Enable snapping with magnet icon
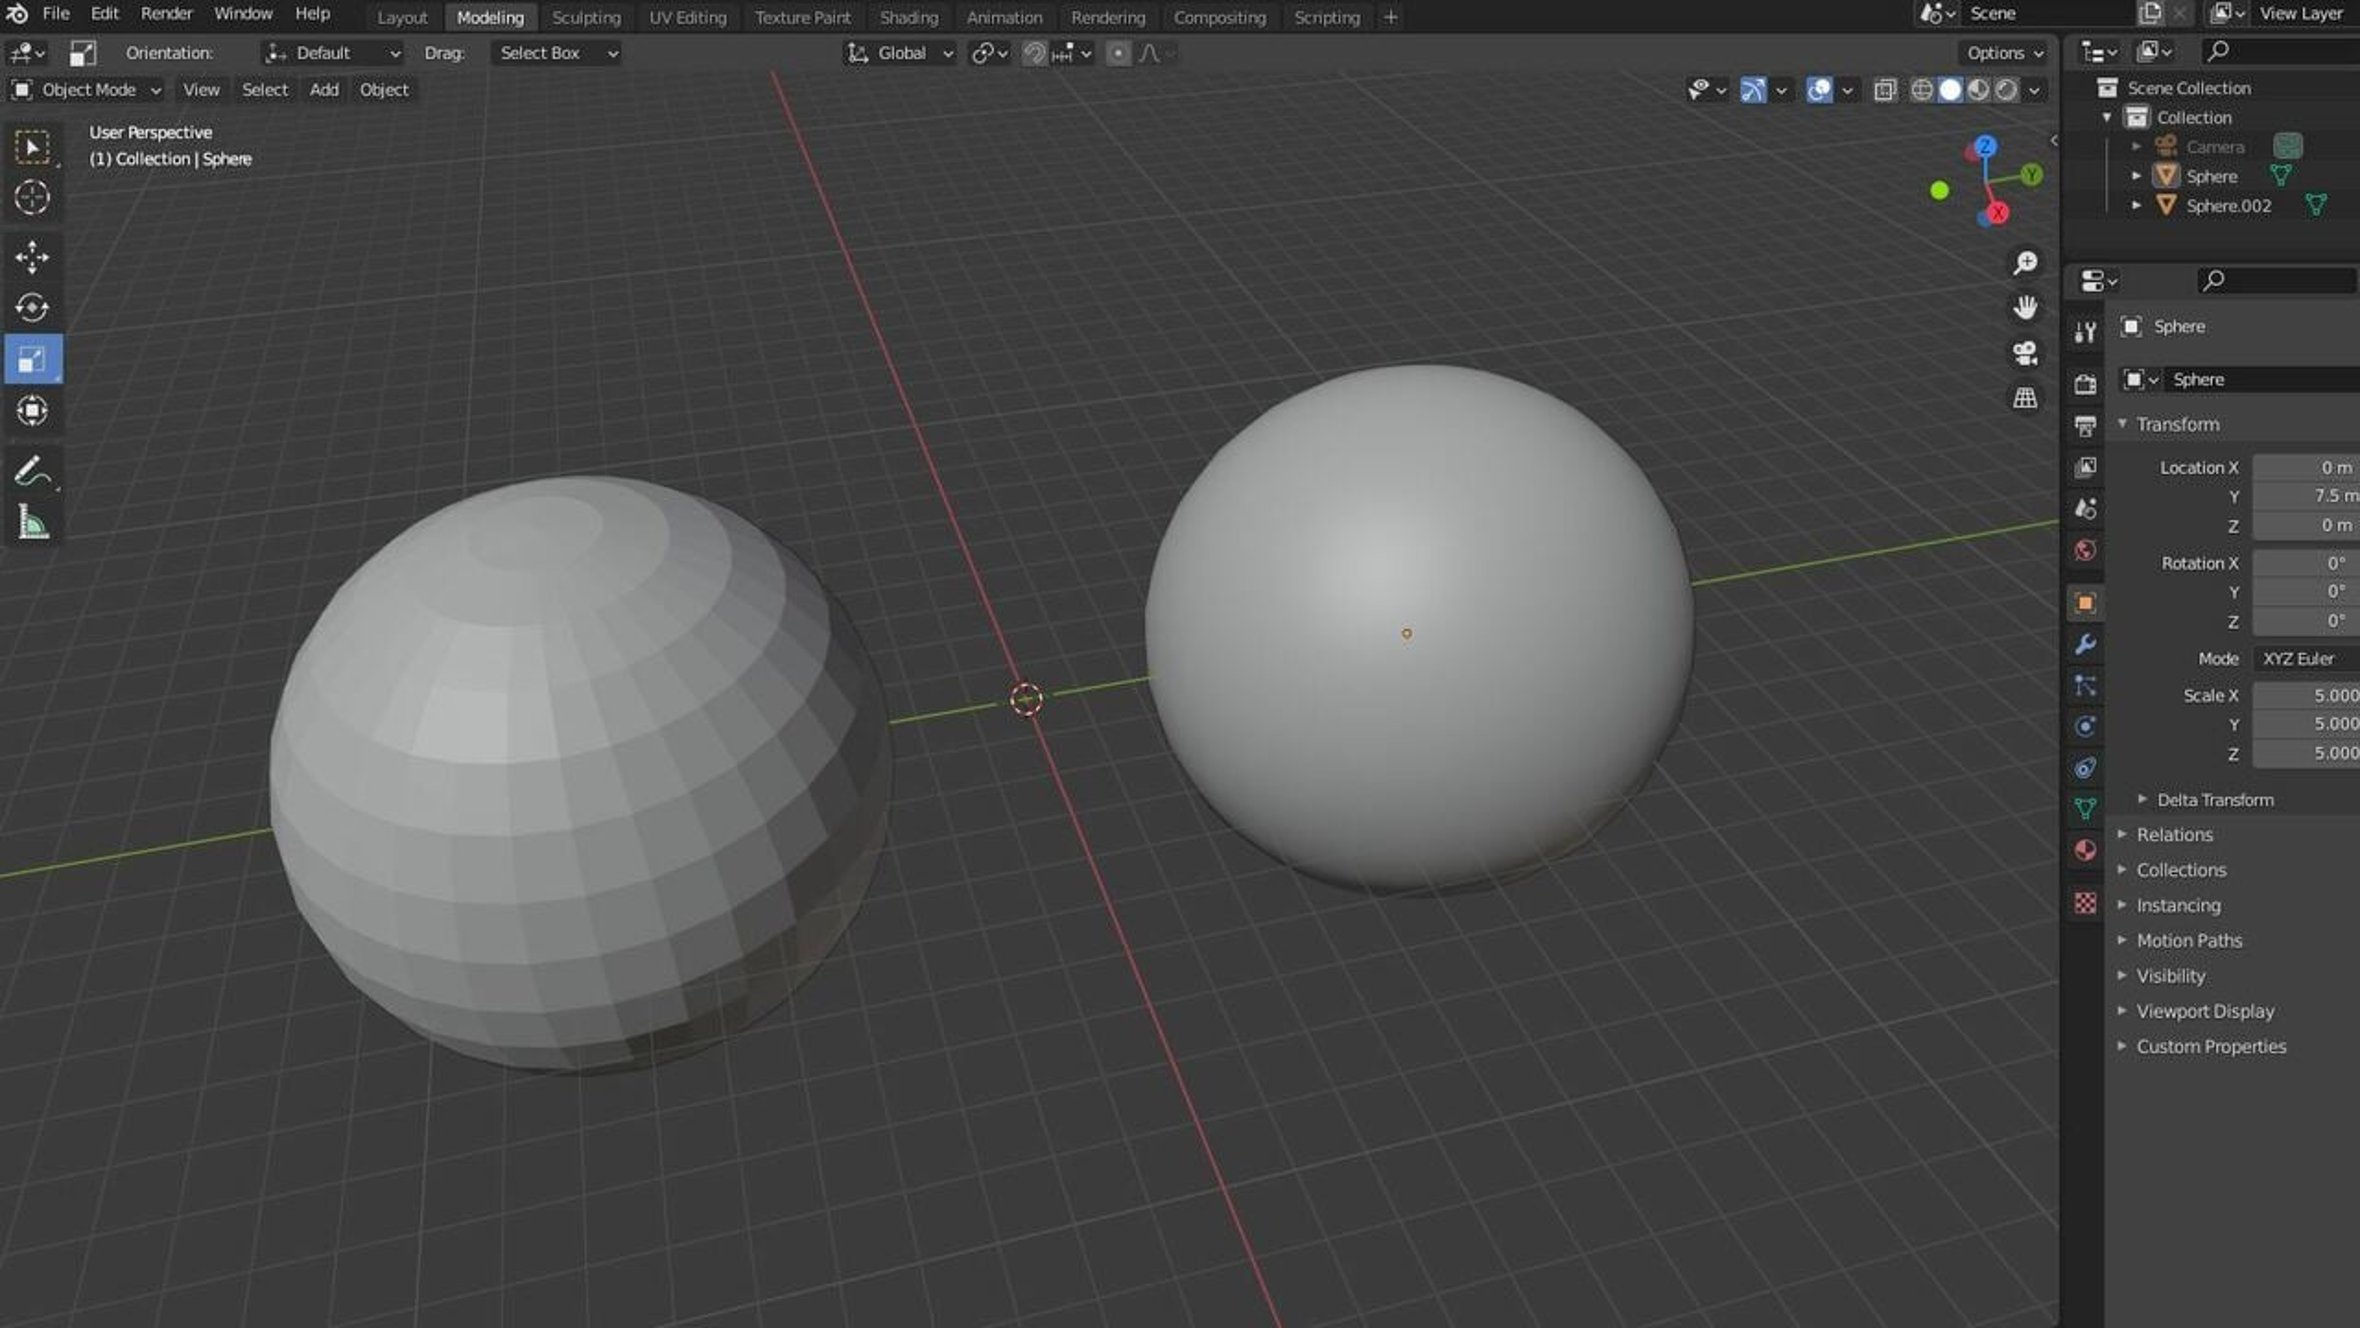The width and height of the screenshot is (2360, 1328). [x=1034, y=53]
